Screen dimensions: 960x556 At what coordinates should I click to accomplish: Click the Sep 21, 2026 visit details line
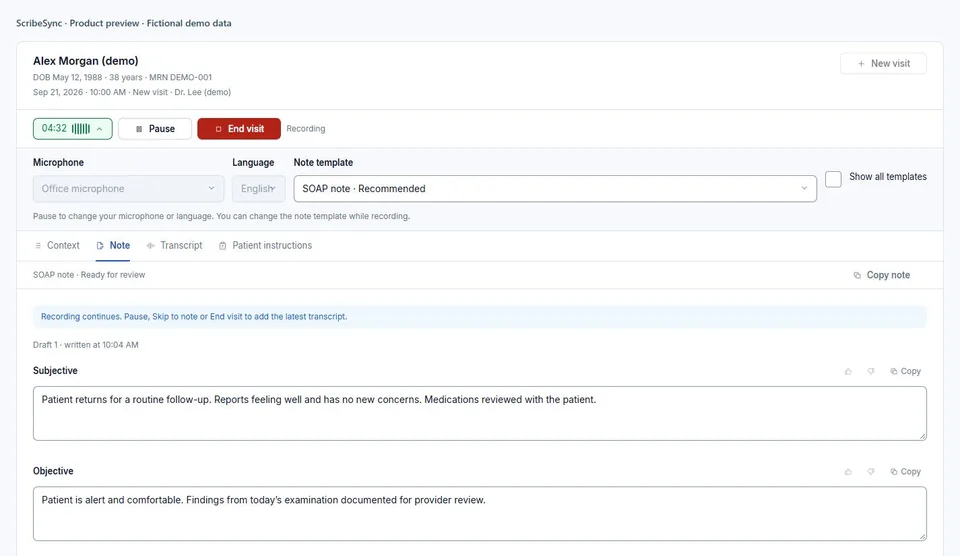coord(132,92)
